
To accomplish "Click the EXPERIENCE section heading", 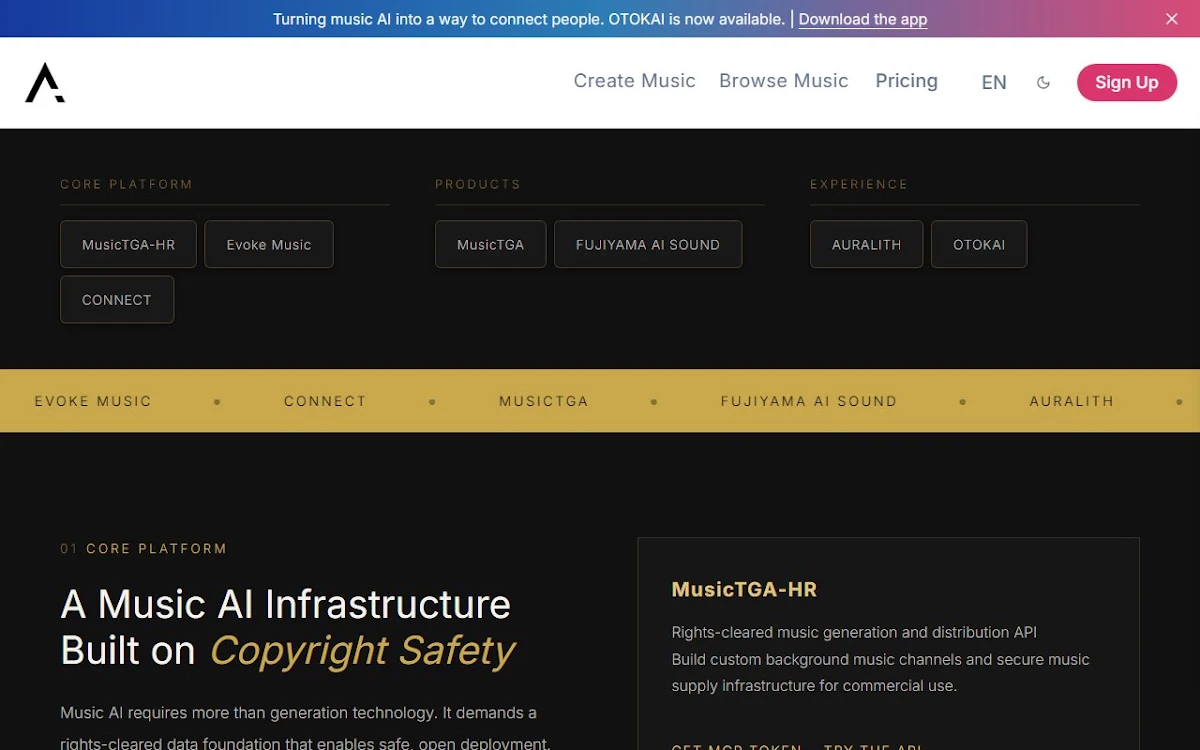I will 859,184.
